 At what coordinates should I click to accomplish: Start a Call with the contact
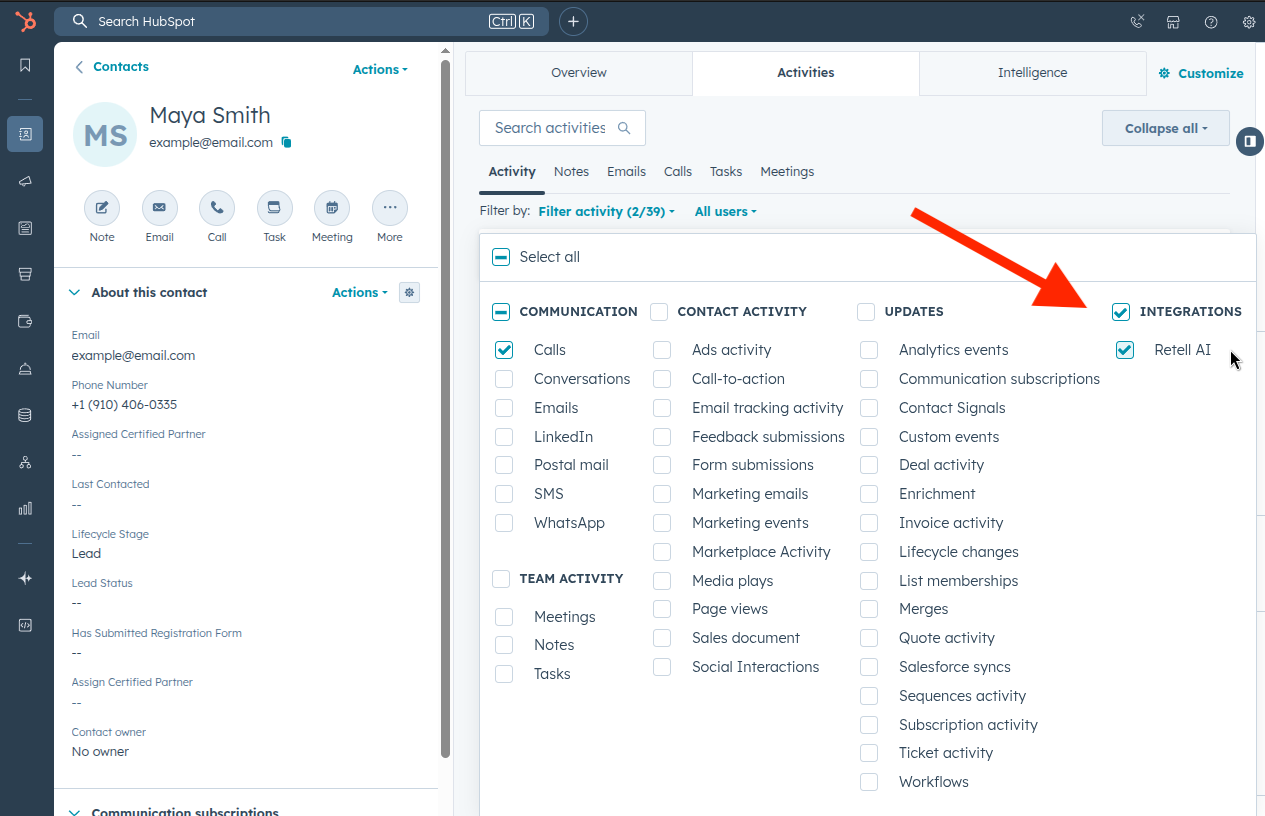[217, 208]
